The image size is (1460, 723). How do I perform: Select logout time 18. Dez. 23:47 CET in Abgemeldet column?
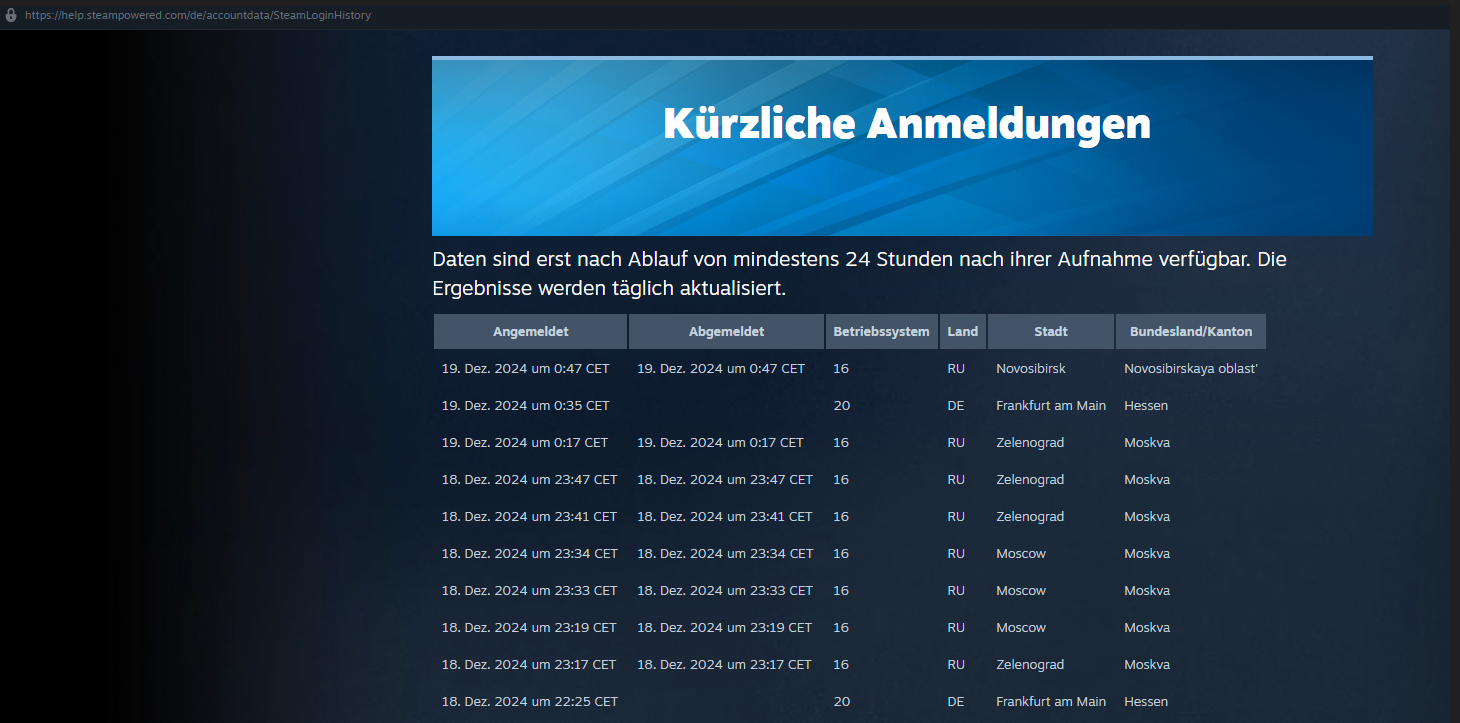(725, 480)
